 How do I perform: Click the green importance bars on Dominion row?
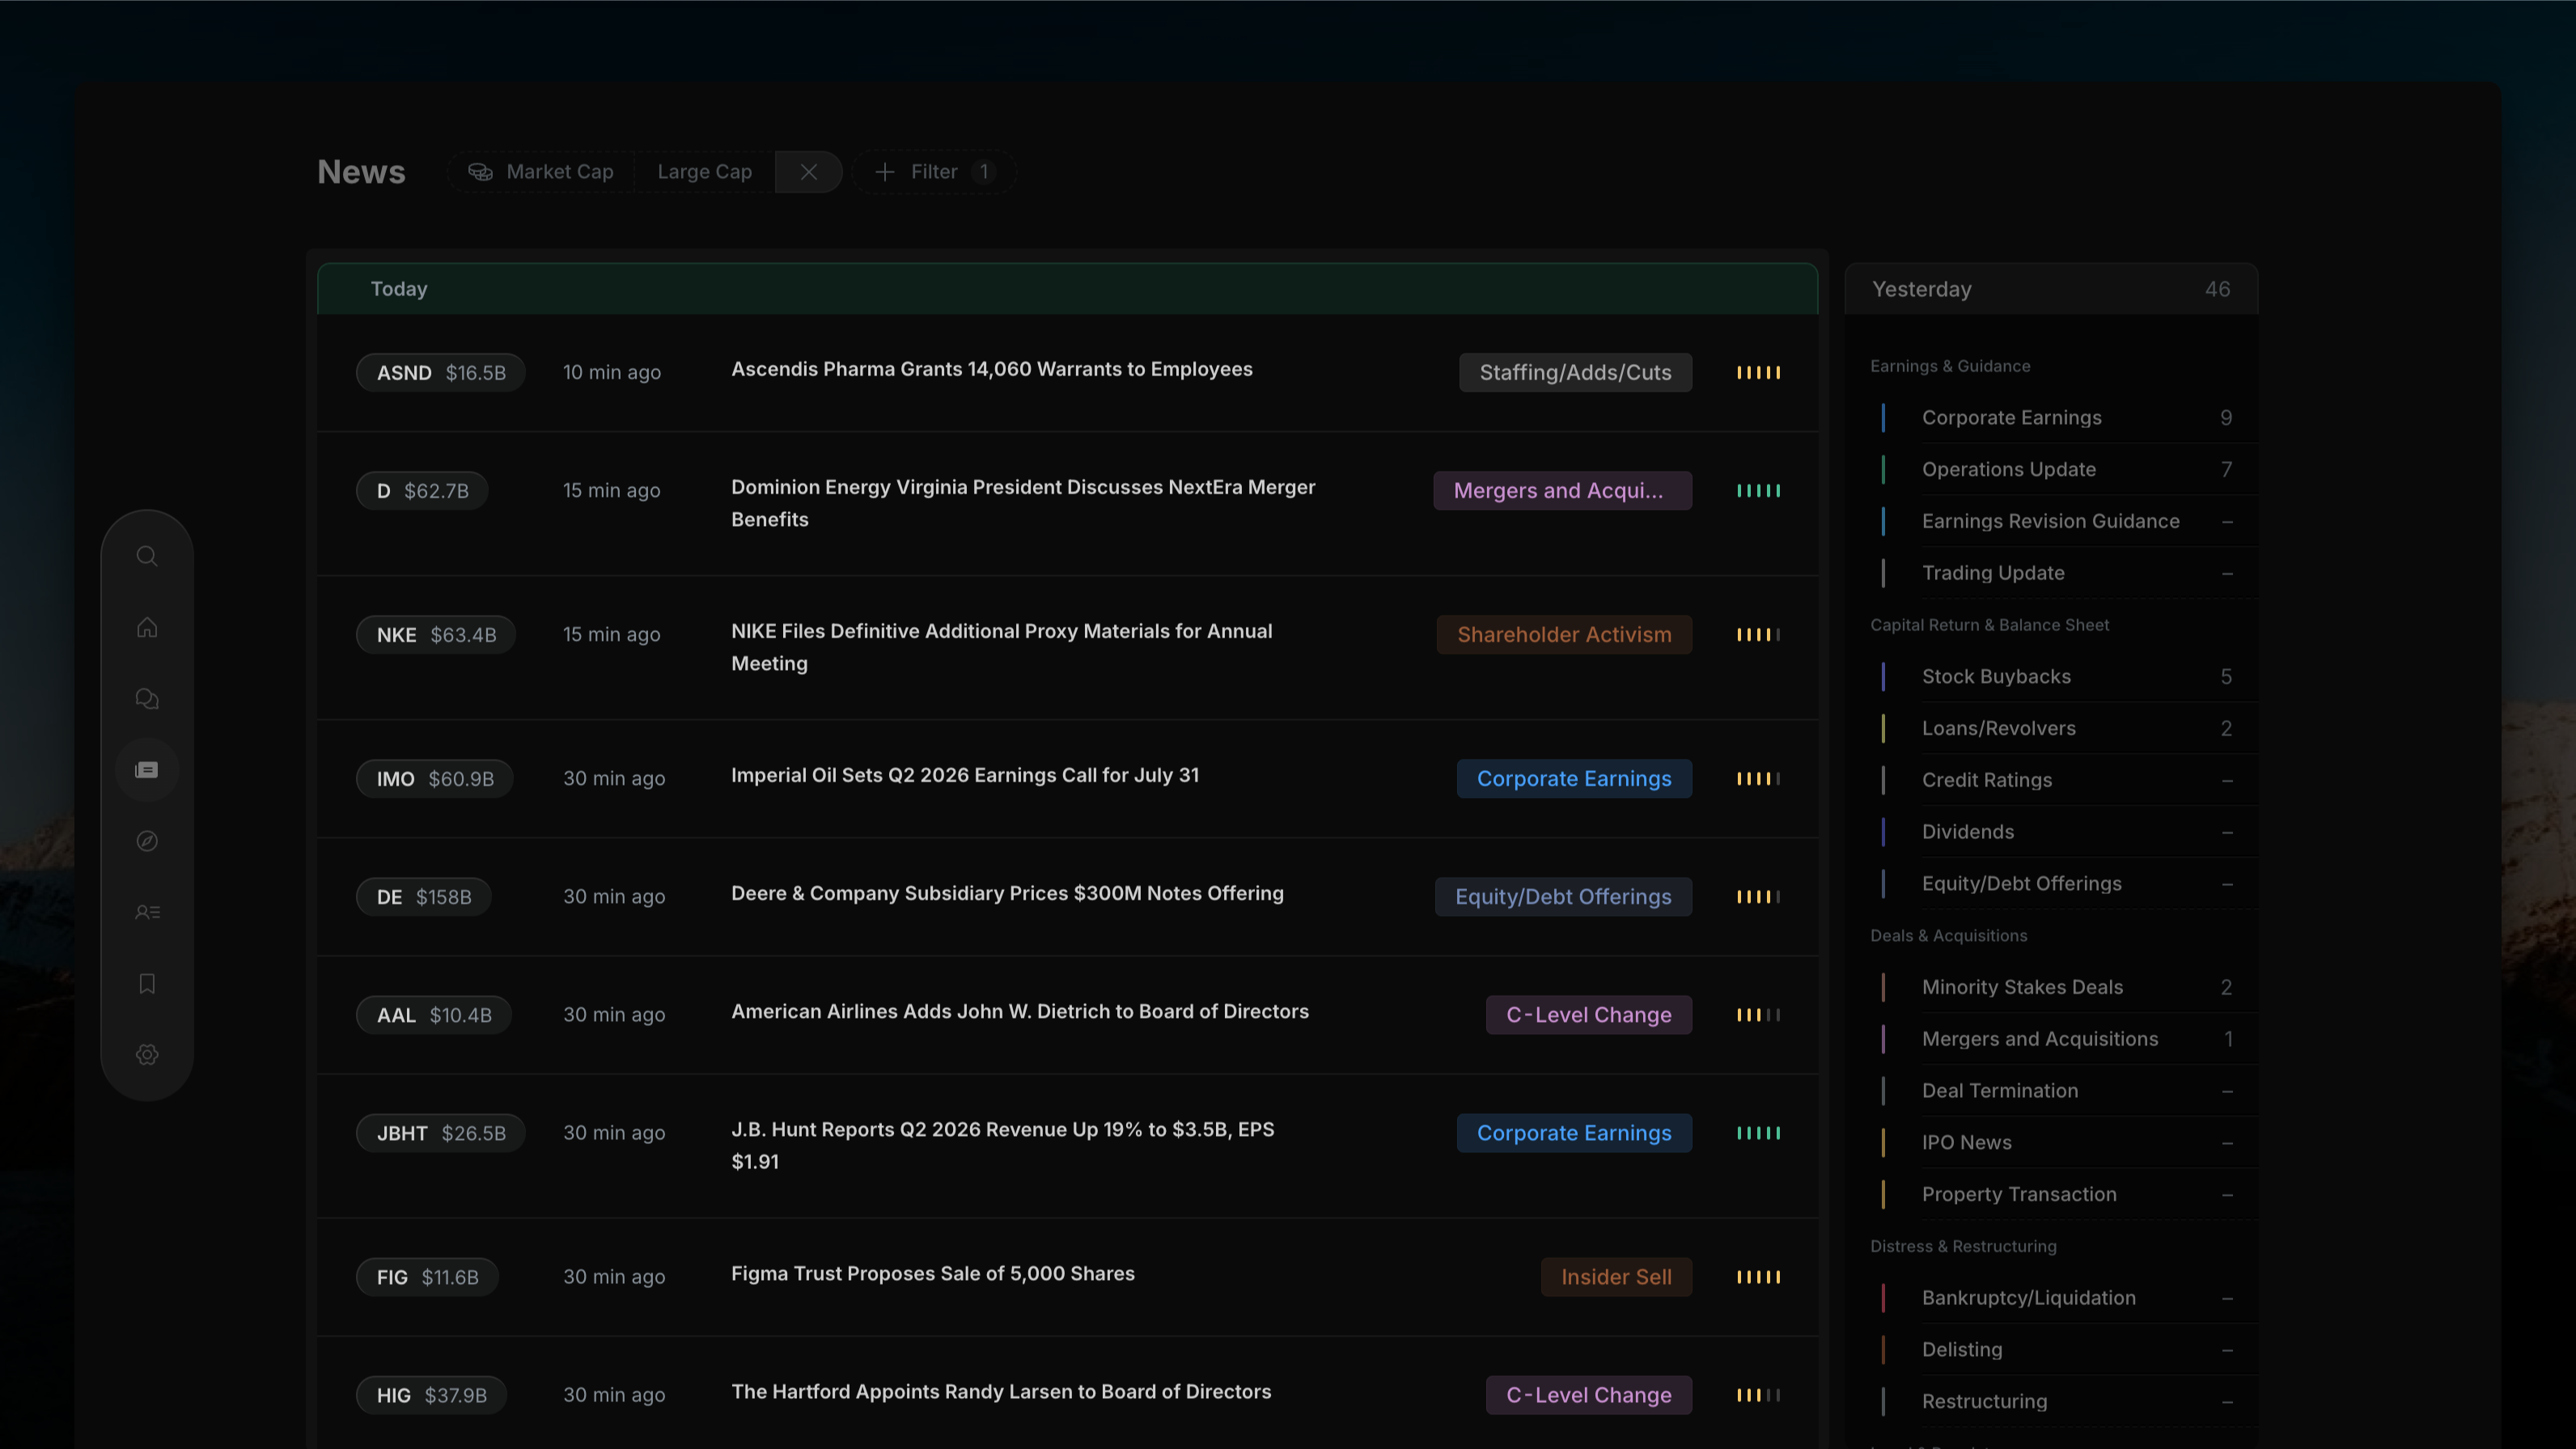(1758, 491)
